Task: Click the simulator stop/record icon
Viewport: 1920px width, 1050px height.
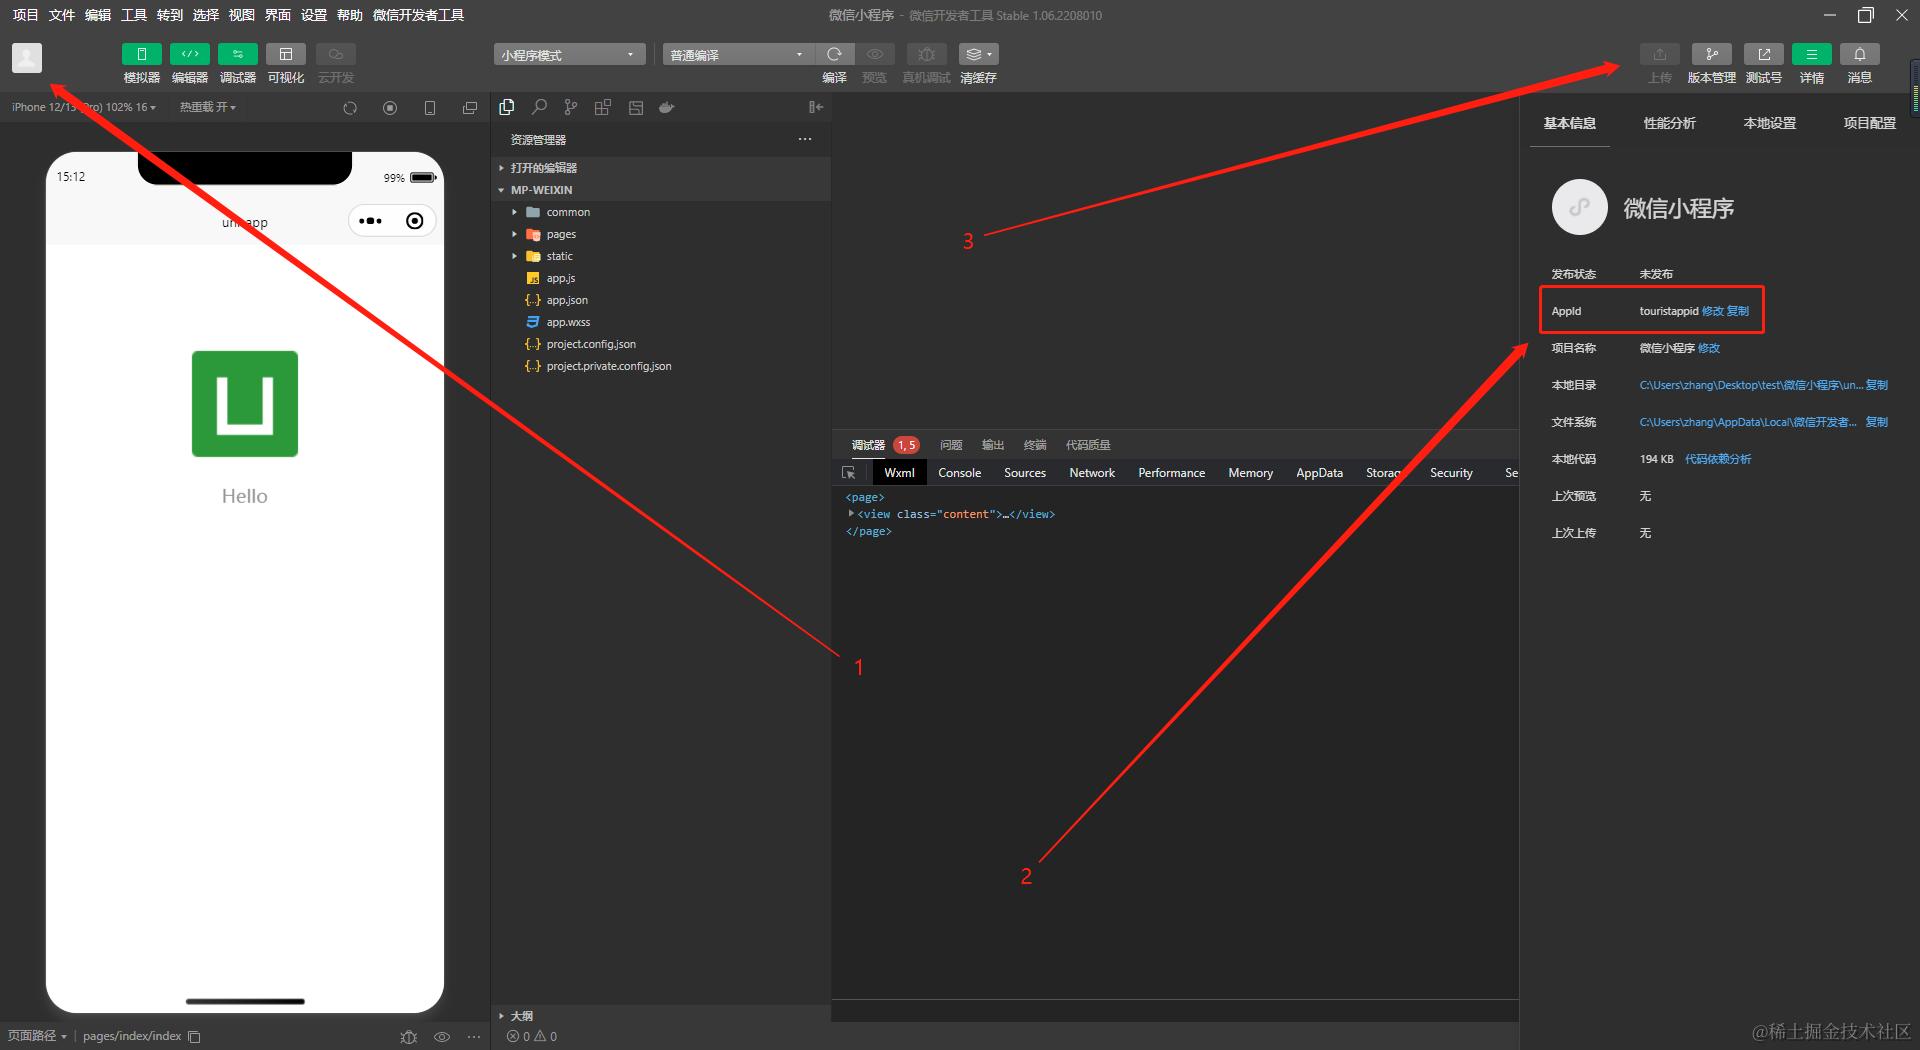Action: [390, 108]
